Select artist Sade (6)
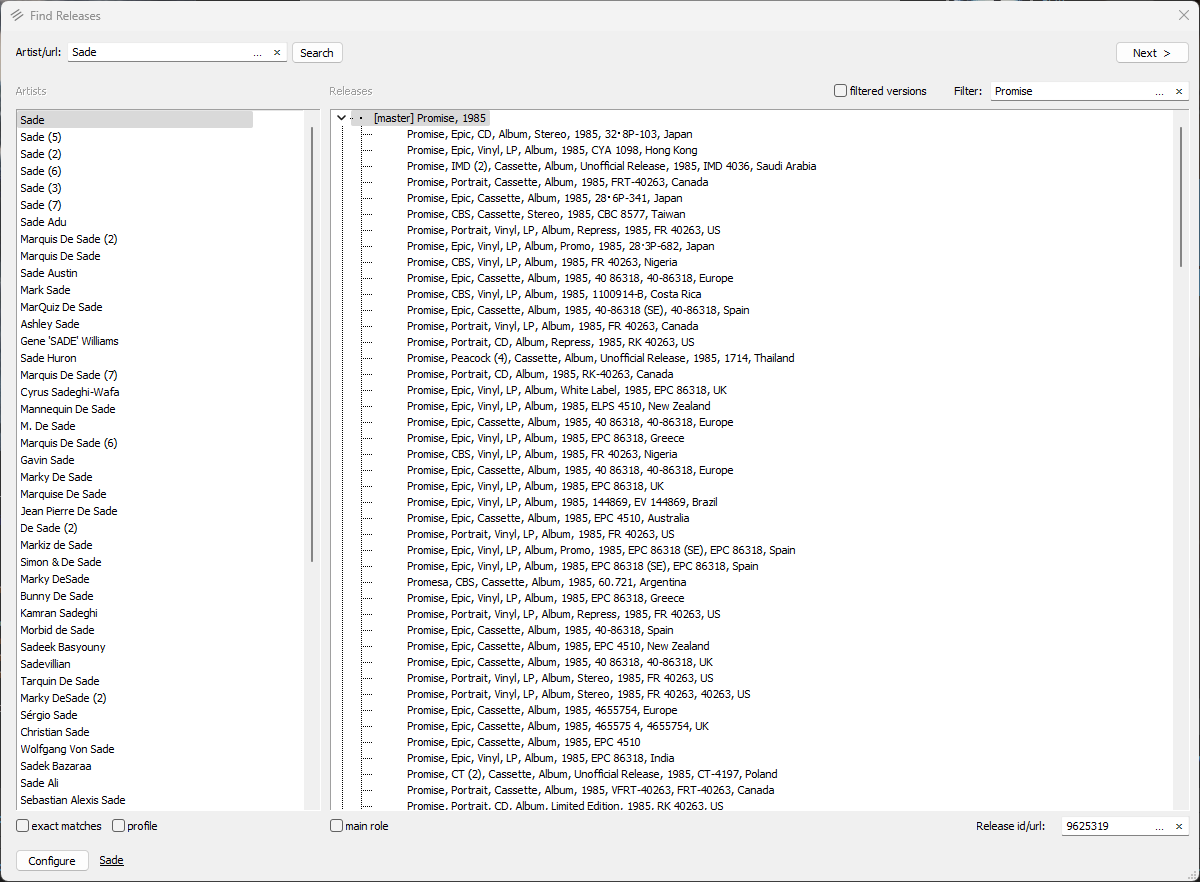The height and width of the screenshot is (882, 1200). (41, 171)
